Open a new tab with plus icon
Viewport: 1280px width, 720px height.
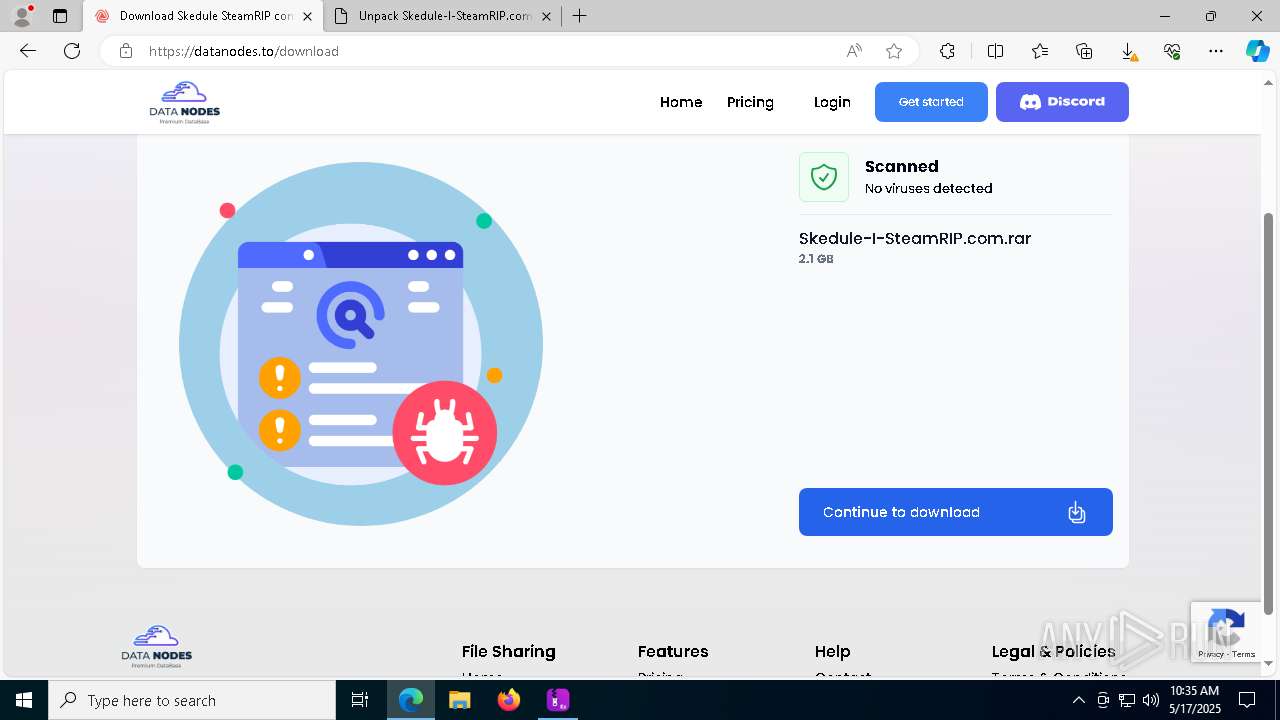coord(579,16)
